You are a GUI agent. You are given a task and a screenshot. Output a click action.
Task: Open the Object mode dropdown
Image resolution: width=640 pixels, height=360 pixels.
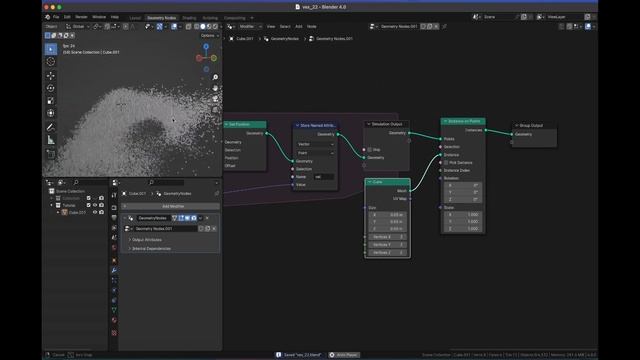click(52, 27)
